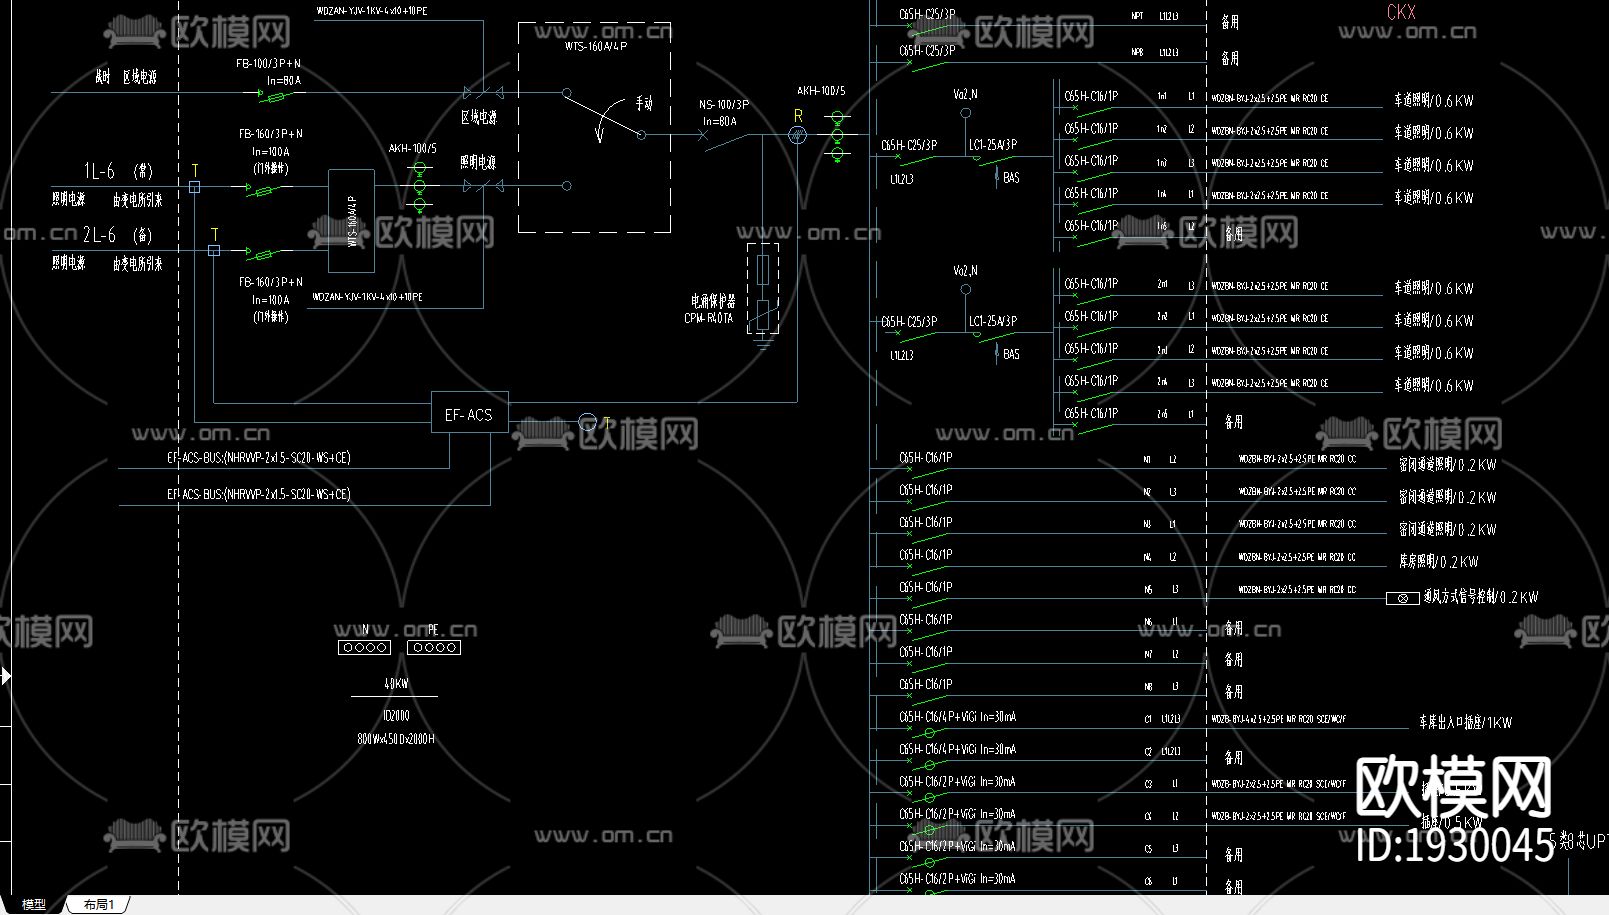The width and height of the screenshot is (1609, 915).
Task: Expand the left edge panel arrow
Action: [x=6, y=676]
